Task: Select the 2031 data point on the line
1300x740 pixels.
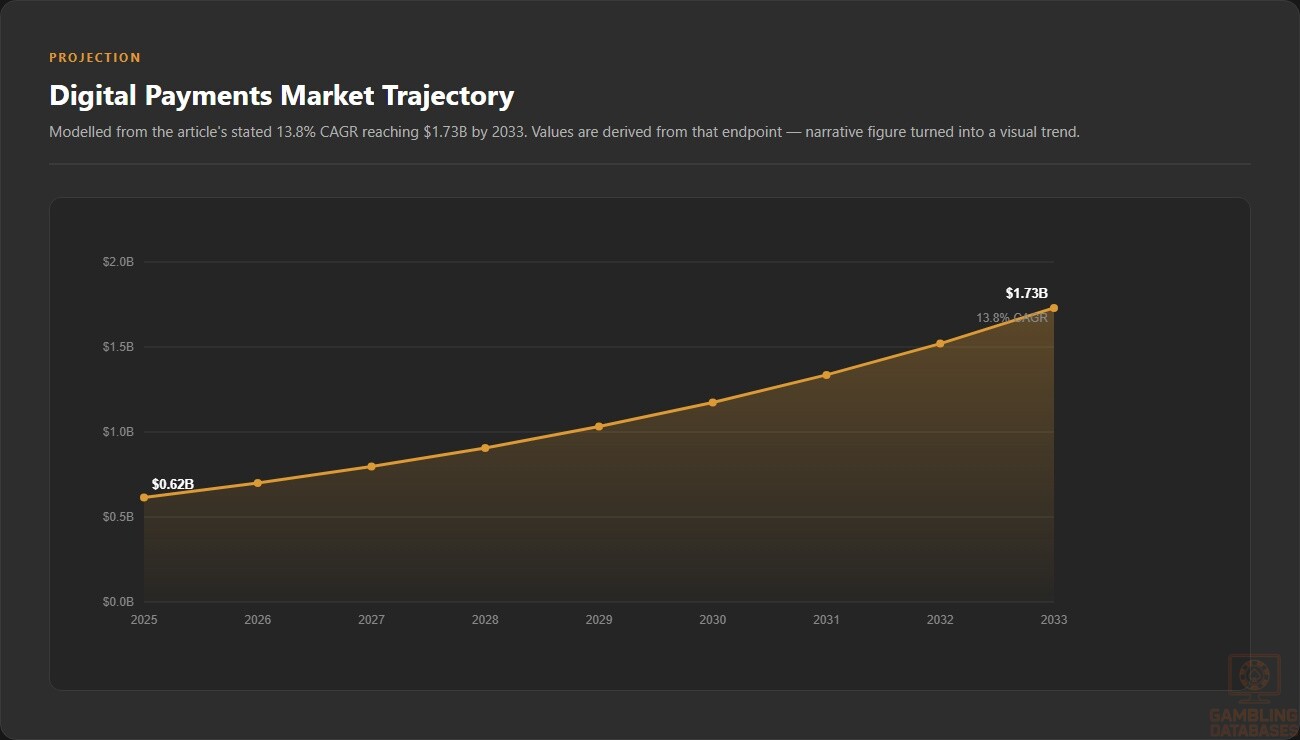Action: (x=826, y=375)
